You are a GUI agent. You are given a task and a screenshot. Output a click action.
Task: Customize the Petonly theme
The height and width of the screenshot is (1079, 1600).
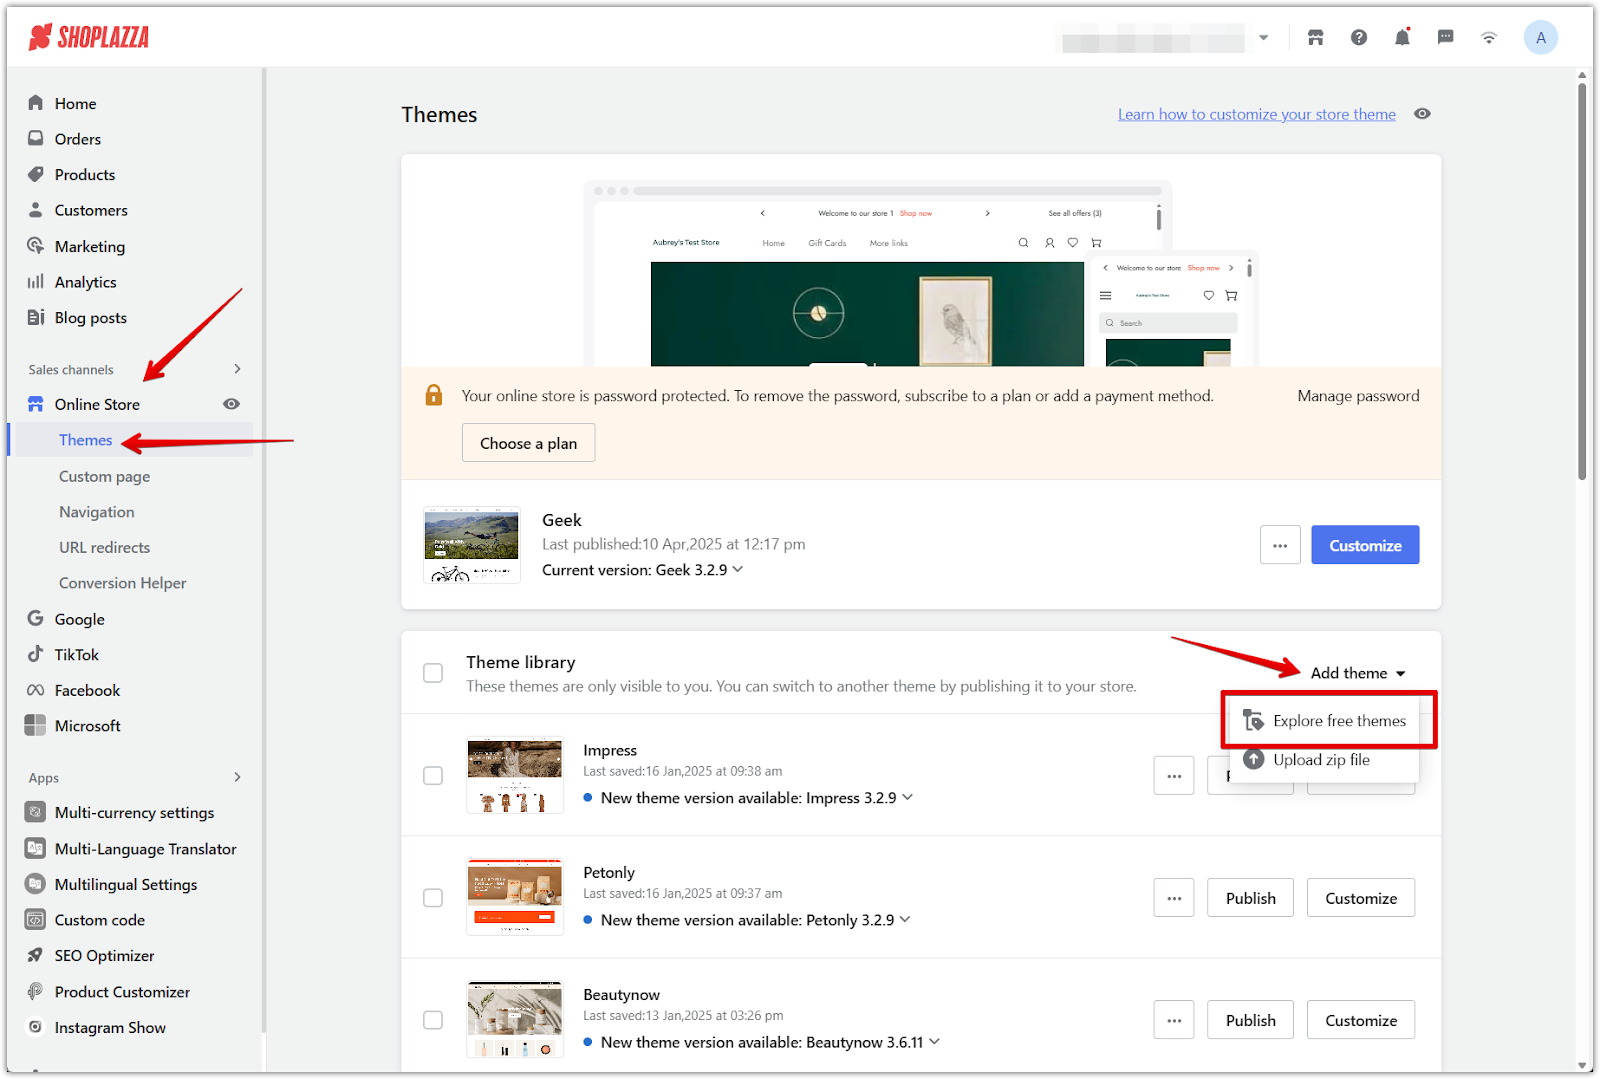click(x=1361, y=898)
